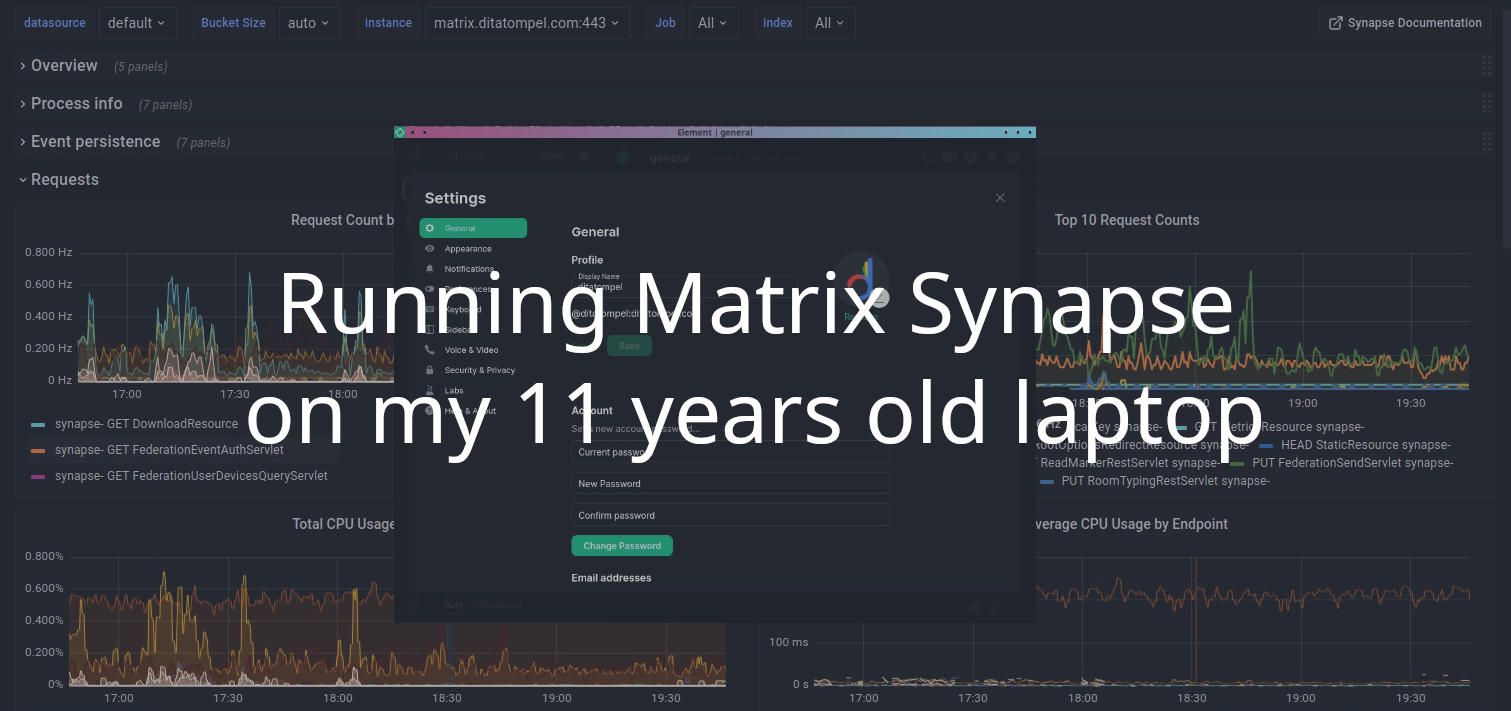Image resolution: width=1511 pixels, height=711 pixels.
Task: Click the voice call icon in Element header
Action: (926, 157)
